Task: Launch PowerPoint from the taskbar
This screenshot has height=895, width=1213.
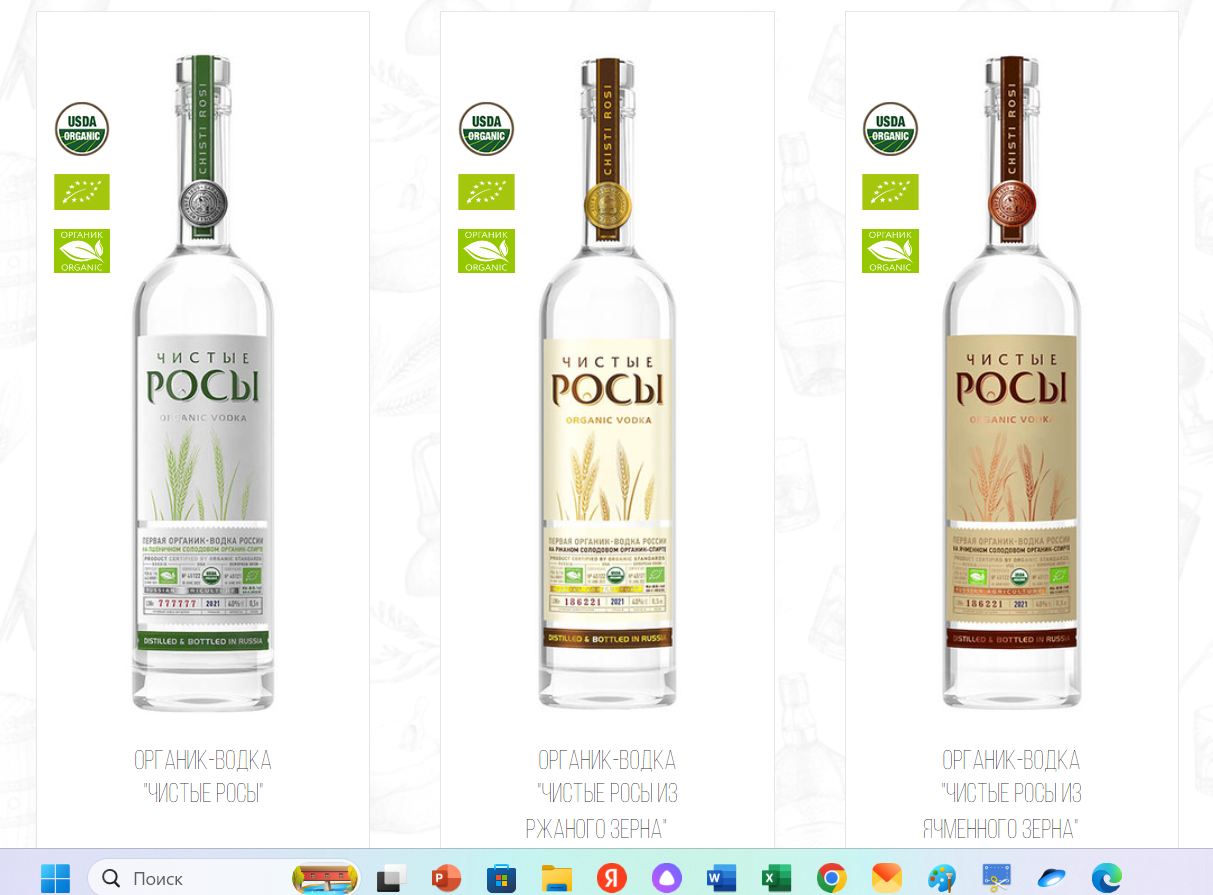Action: pyautogui.click(x=445, y=878)
